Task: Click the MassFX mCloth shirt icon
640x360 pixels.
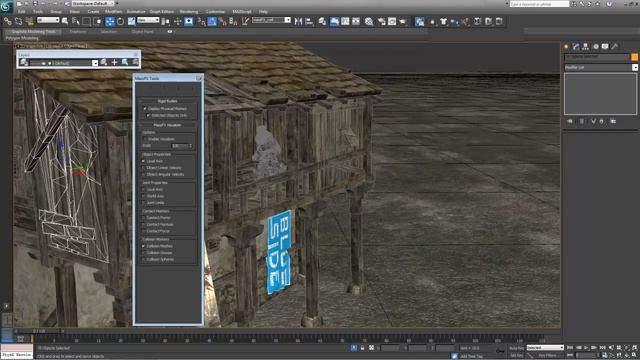Action: (x=443, y=21)
